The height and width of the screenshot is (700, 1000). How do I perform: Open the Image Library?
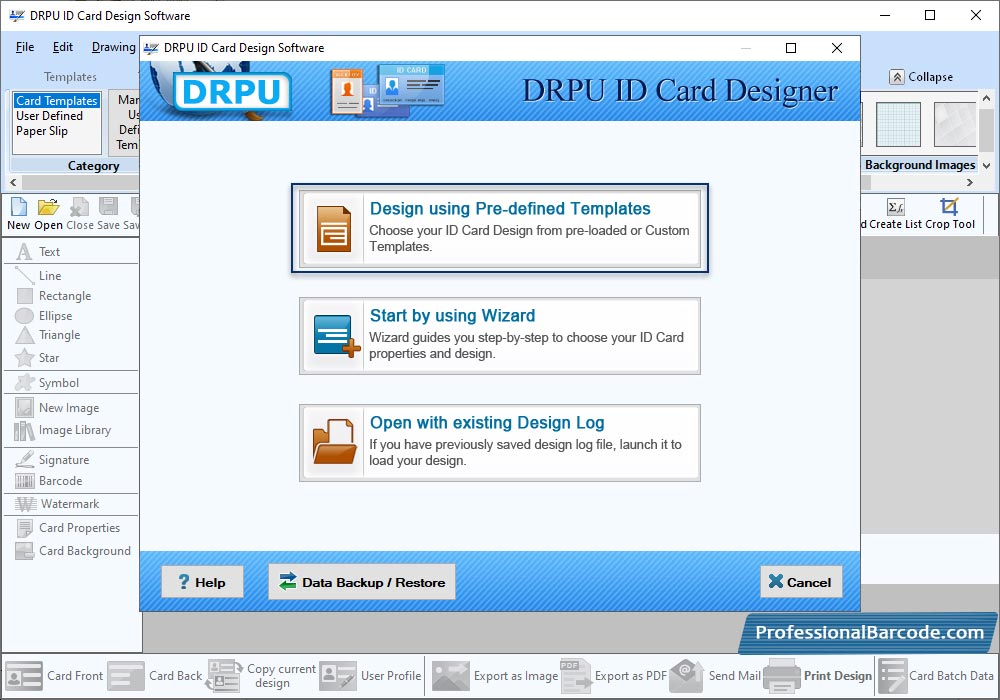tap(62, 430)
